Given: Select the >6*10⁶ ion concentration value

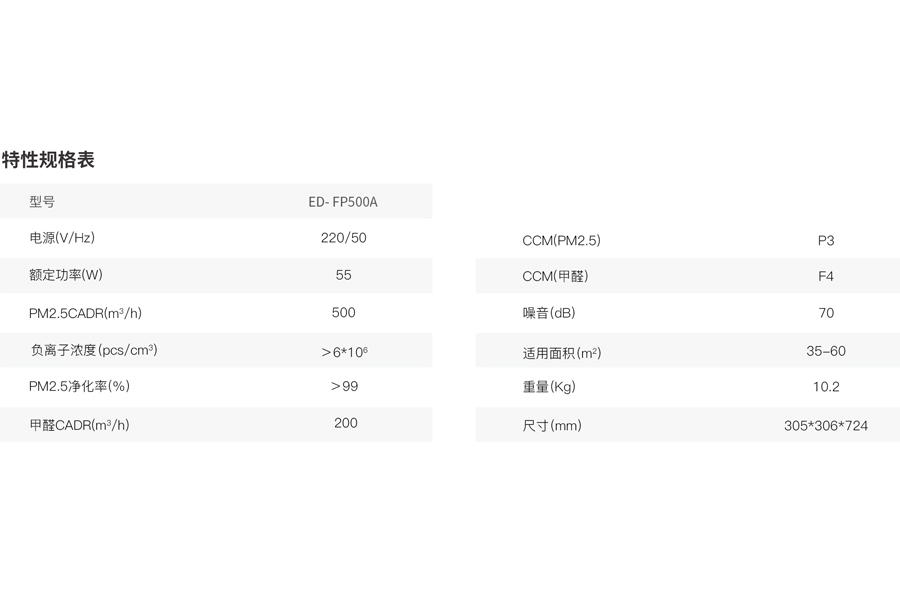Looking at the screenshot, I should 344,352.
